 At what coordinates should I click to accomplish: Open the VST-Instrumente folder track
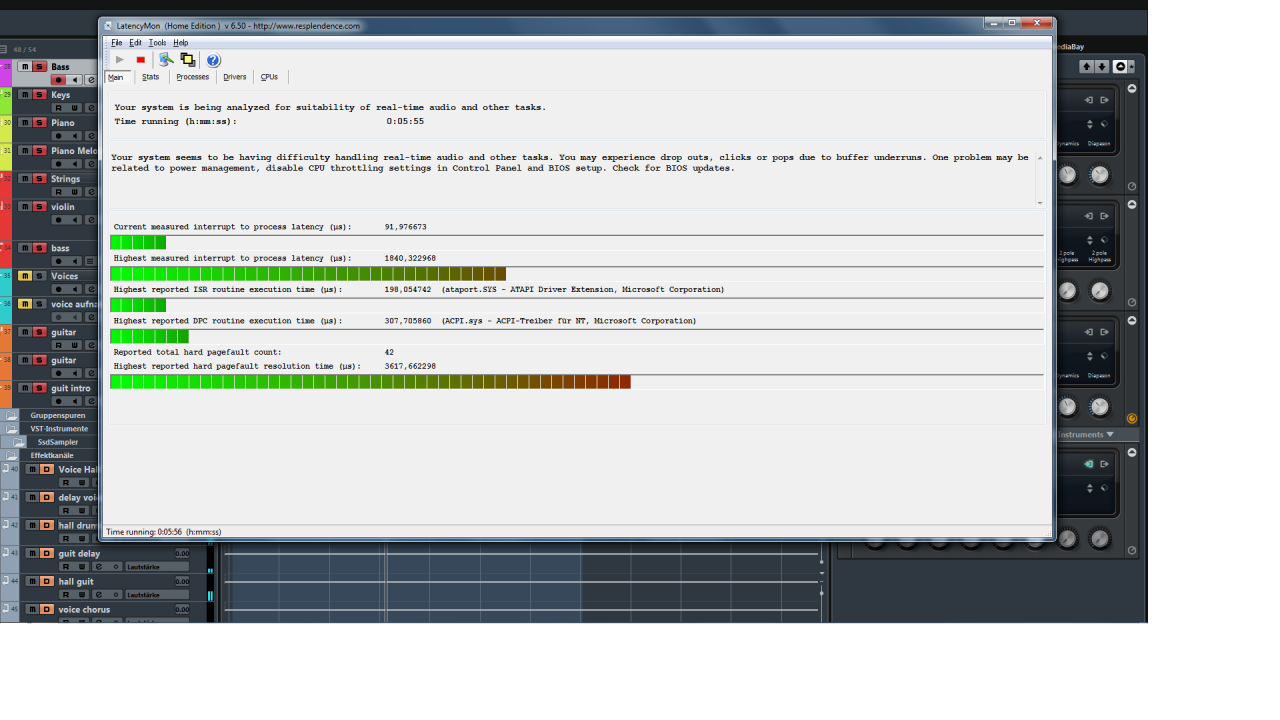pyautogui.click(x=12, y=428)
